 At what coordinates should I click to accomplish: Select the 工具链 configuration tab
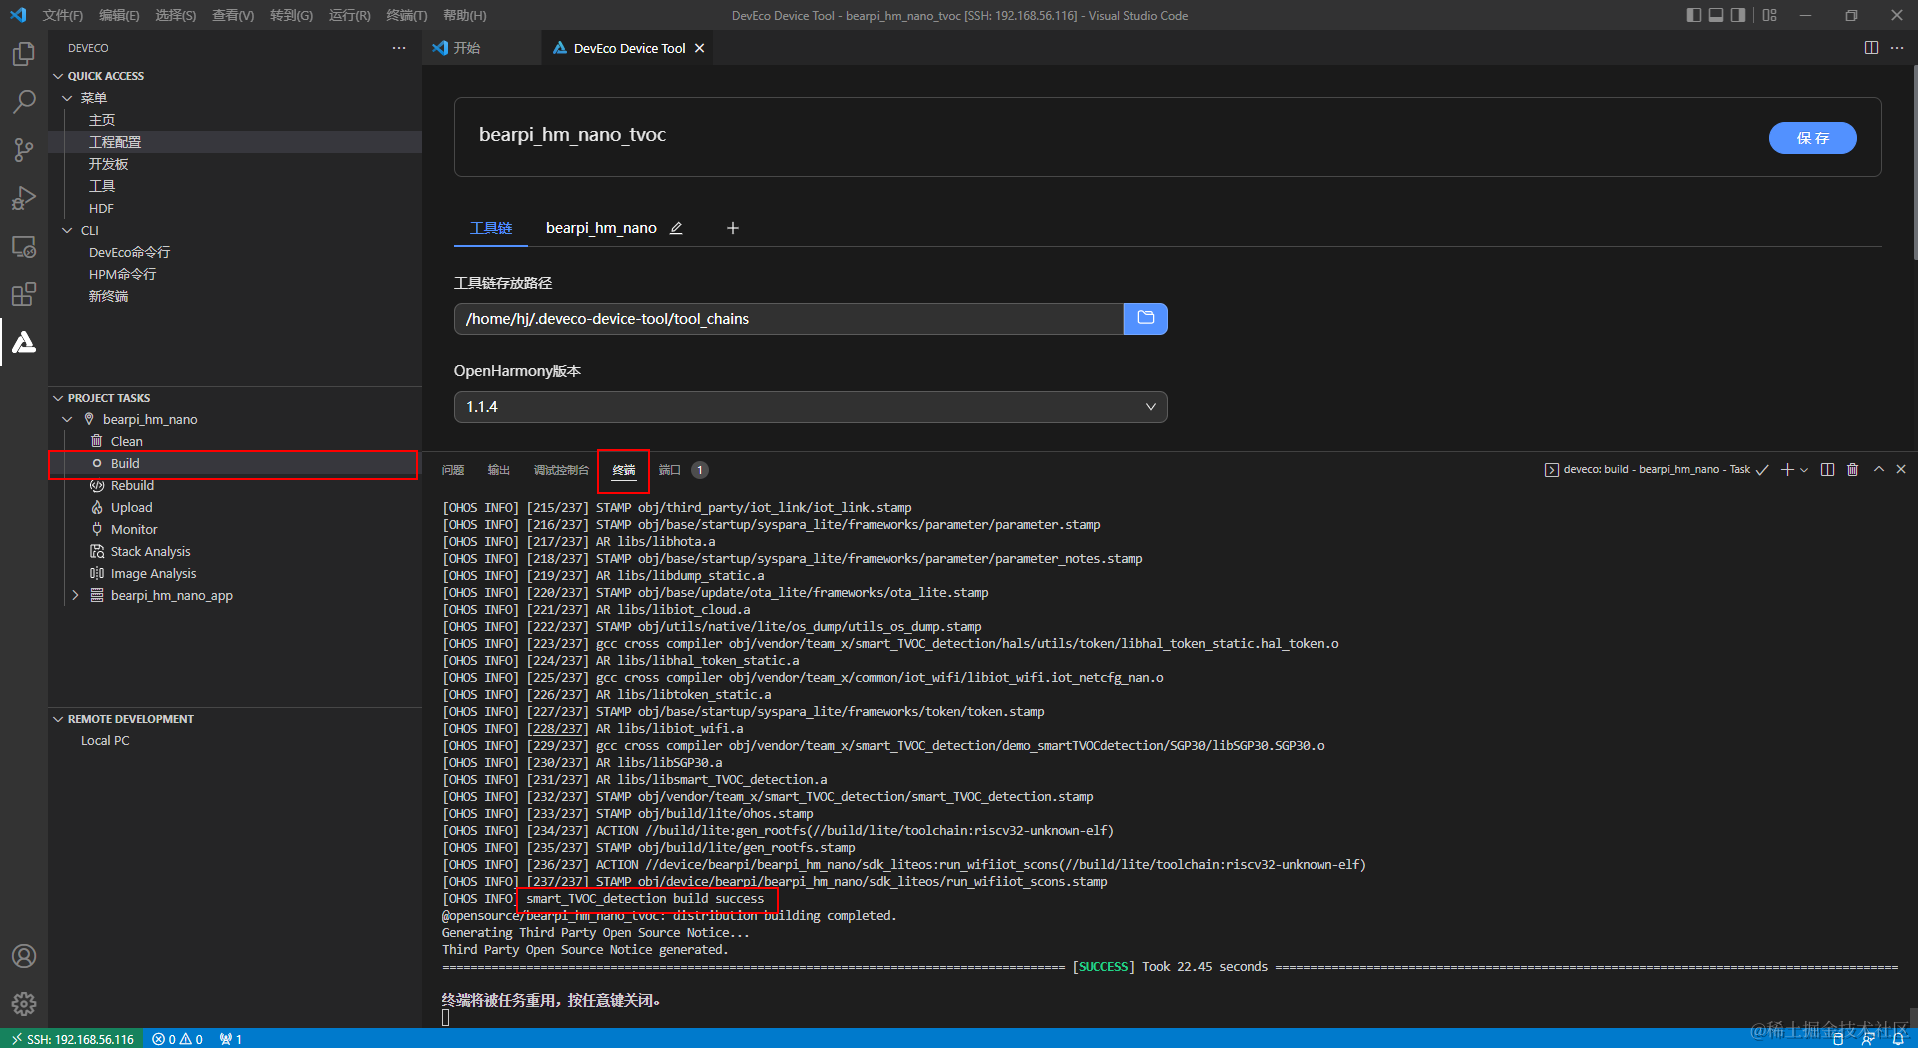491,228
